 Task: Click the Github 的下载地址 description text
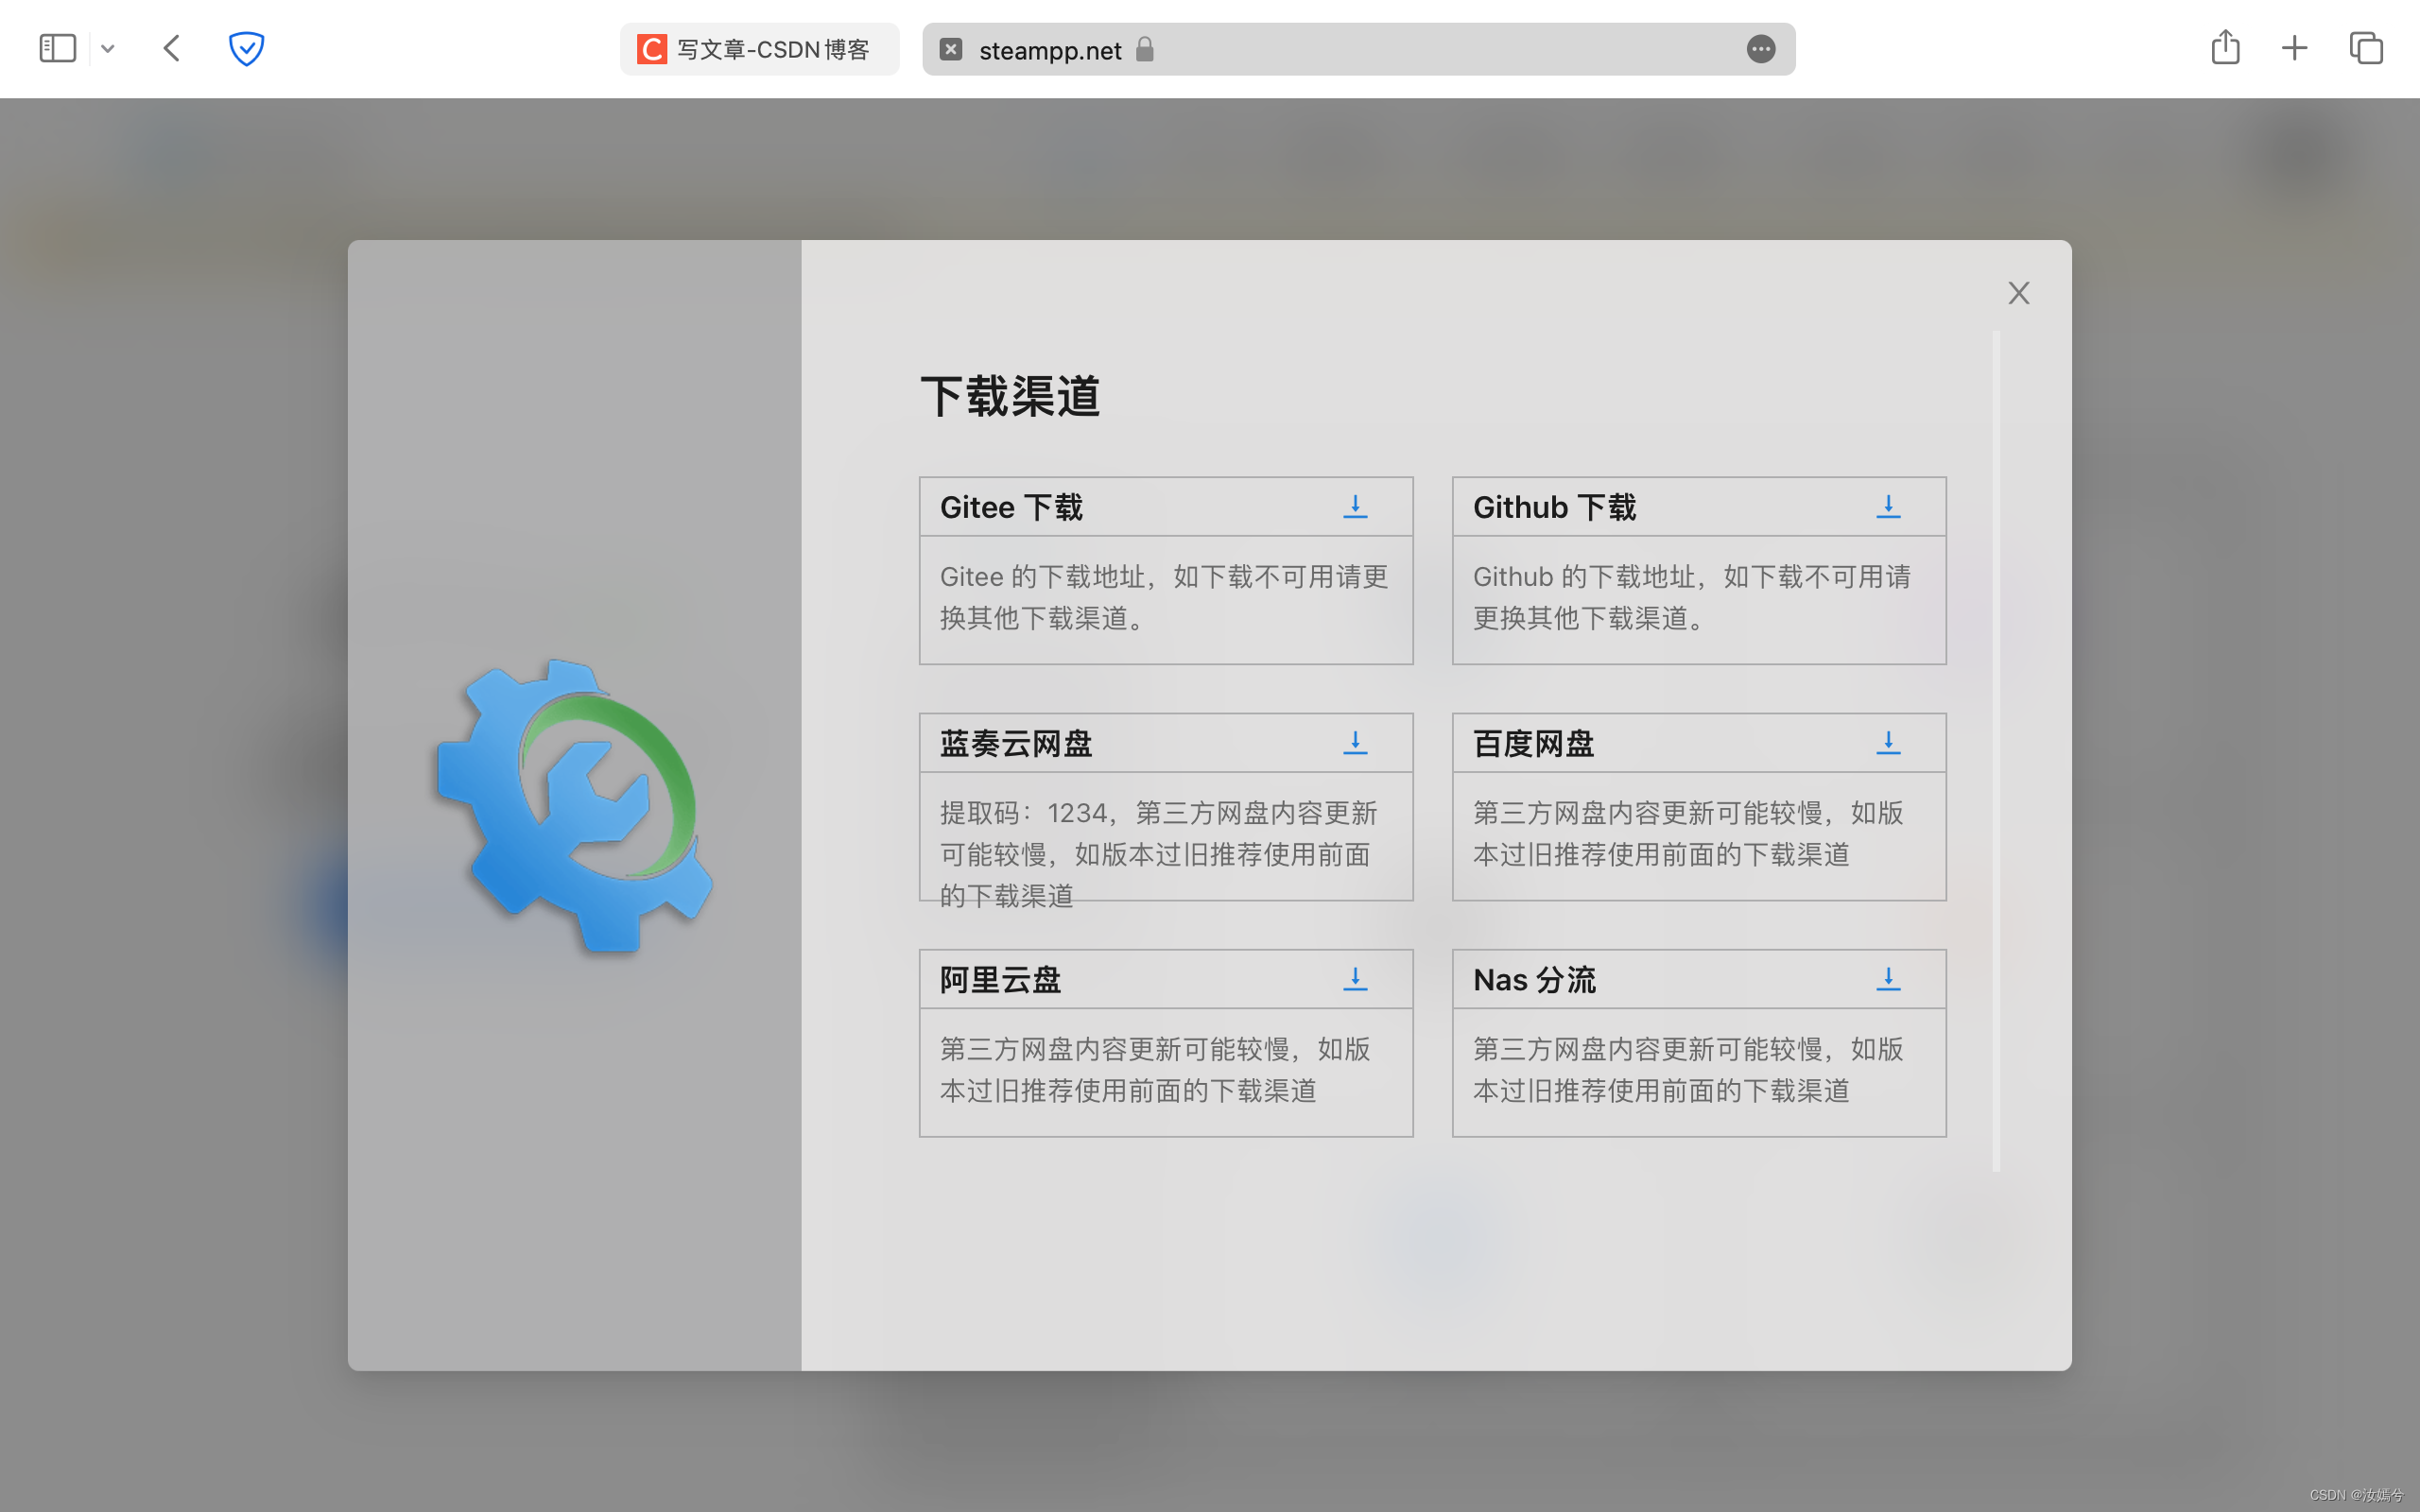[x=1692, y=597]
